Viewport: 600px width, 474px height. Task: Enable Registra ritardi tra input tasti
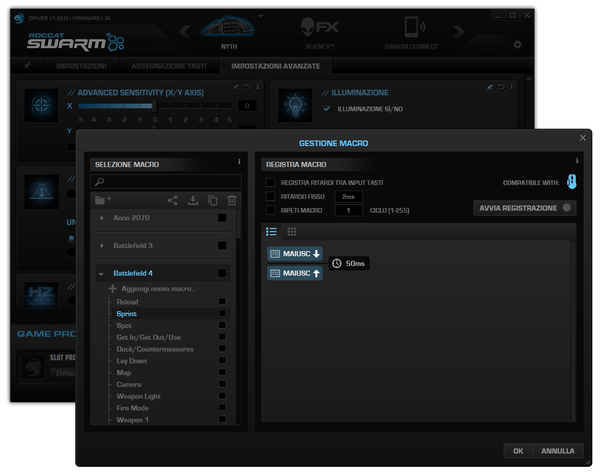tap(270, 182)
